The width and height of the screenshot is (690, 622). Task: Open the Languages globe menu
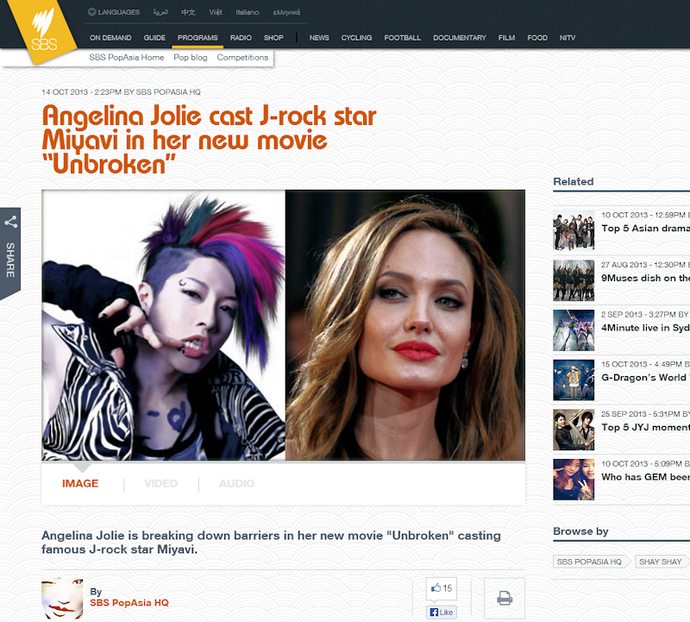click(x=114, y=12)
